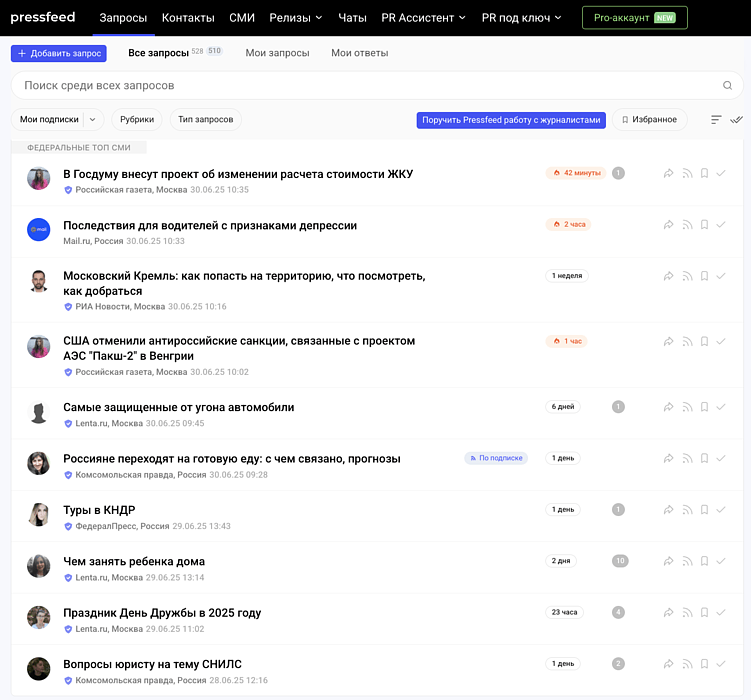This screenshot has height=700, width=751.
Task: Share the ЖКУ request via arrow icon
Action: tap(669, 173)
